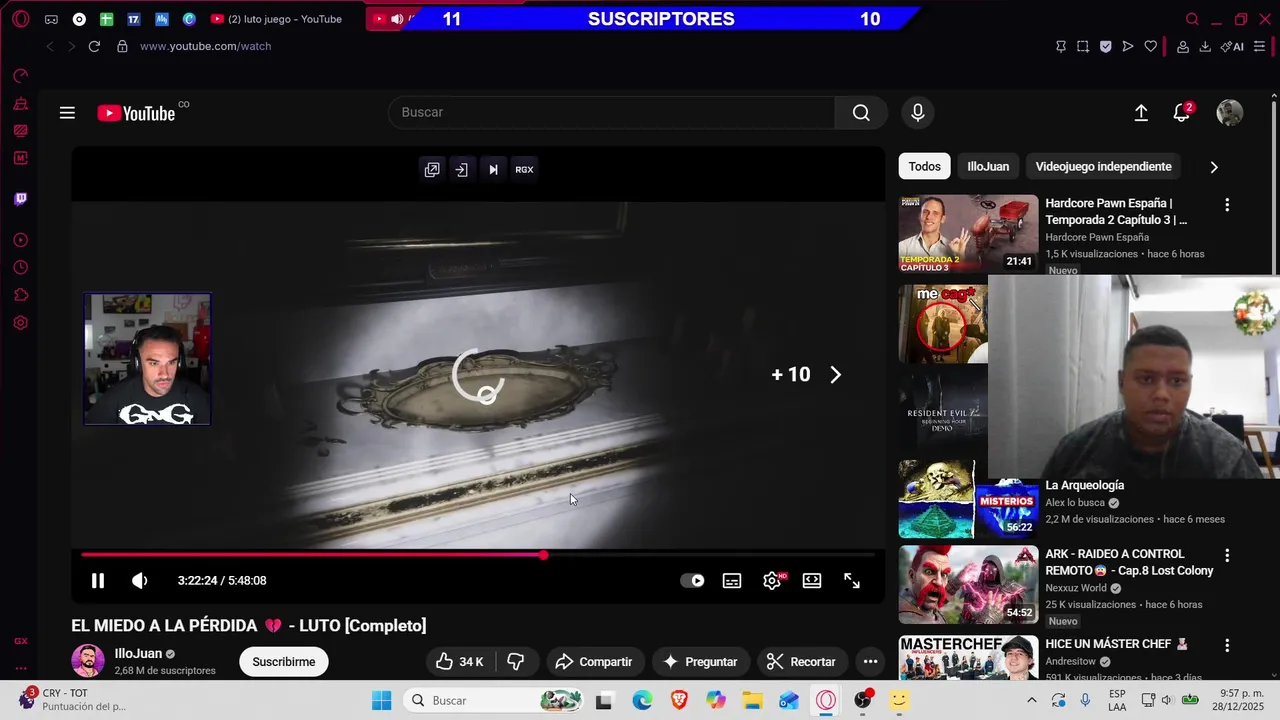
Task: Click the padlock site info icon
Action: tap(122, 46)
